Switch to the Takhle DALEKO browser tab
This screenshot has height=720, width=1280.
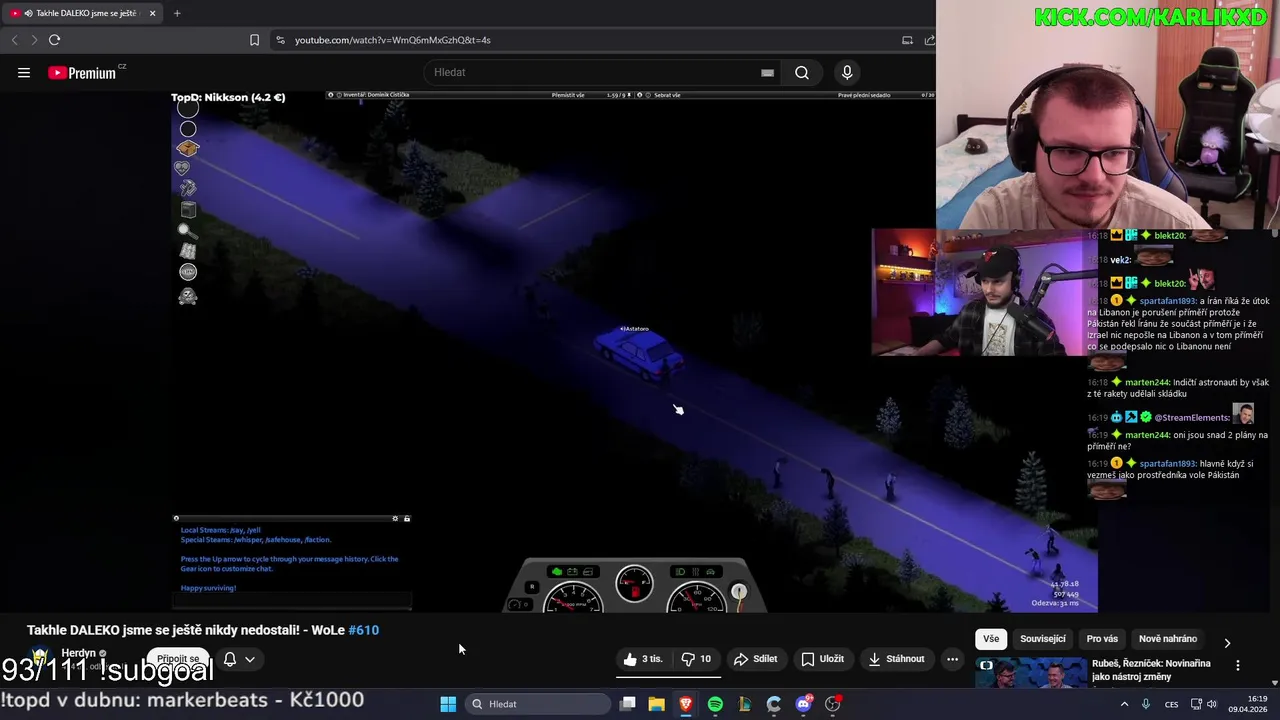tap(82, 13)
